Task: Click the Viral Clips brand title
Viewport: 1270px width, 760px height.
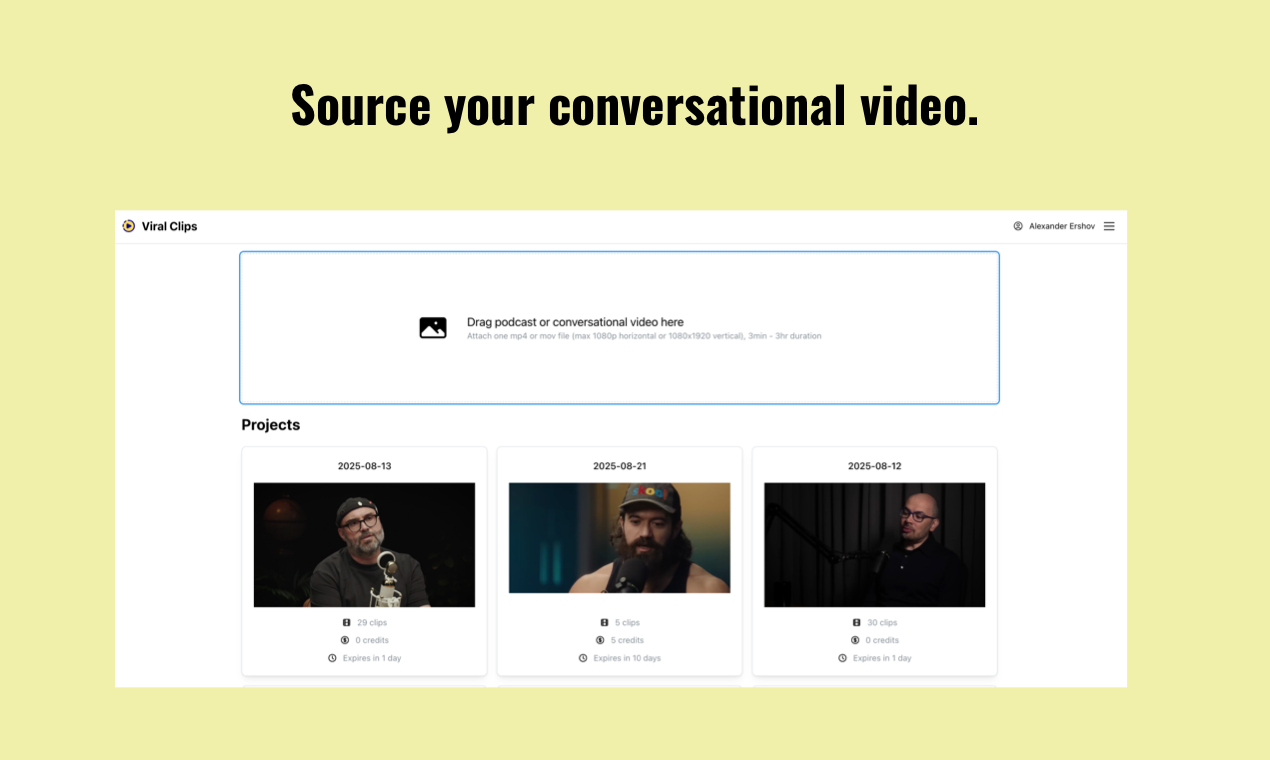Action: tap(170, 226)
